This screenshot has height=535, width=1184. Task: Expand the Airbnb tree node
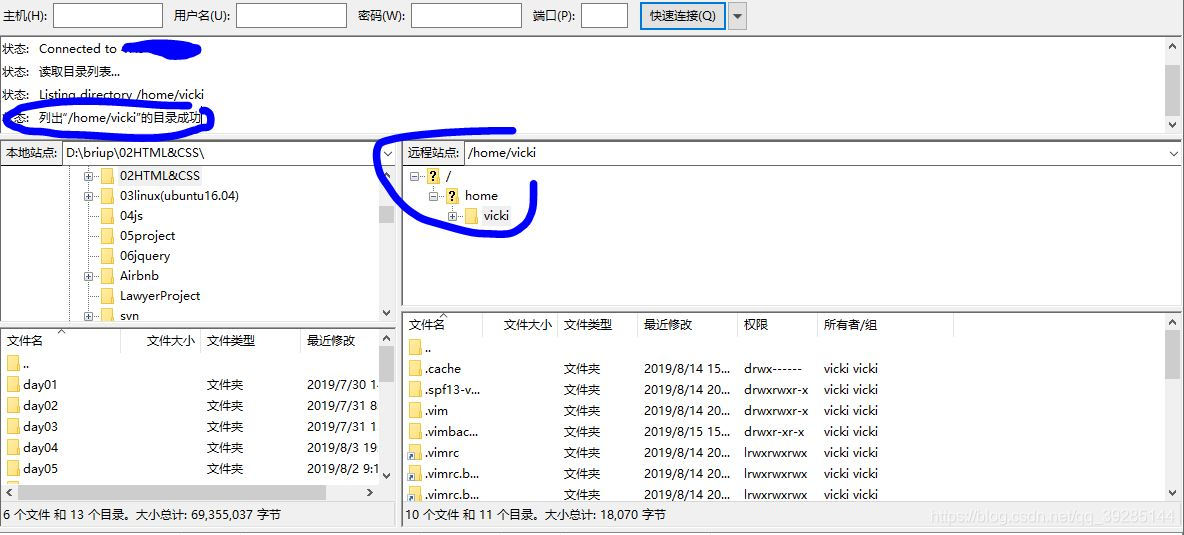pyautogui.click(x=88, y=276)
